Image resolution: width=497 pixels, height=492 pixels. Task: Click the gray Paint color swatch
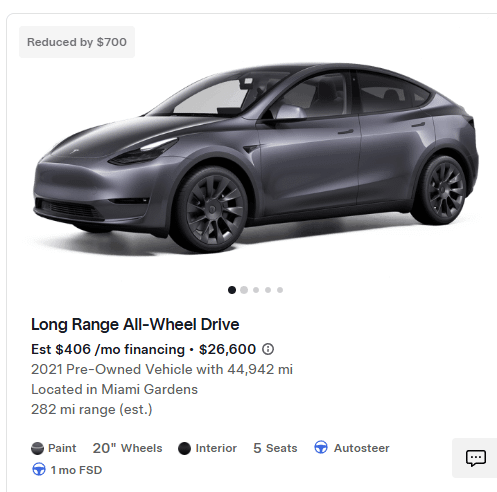point(37,448)
